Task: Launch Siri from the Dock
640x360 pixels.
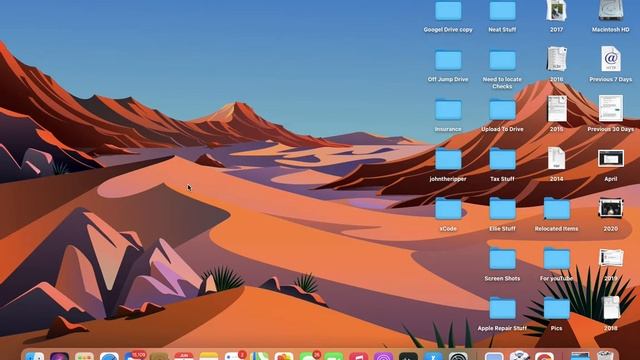Action: (x=59, y=356)
